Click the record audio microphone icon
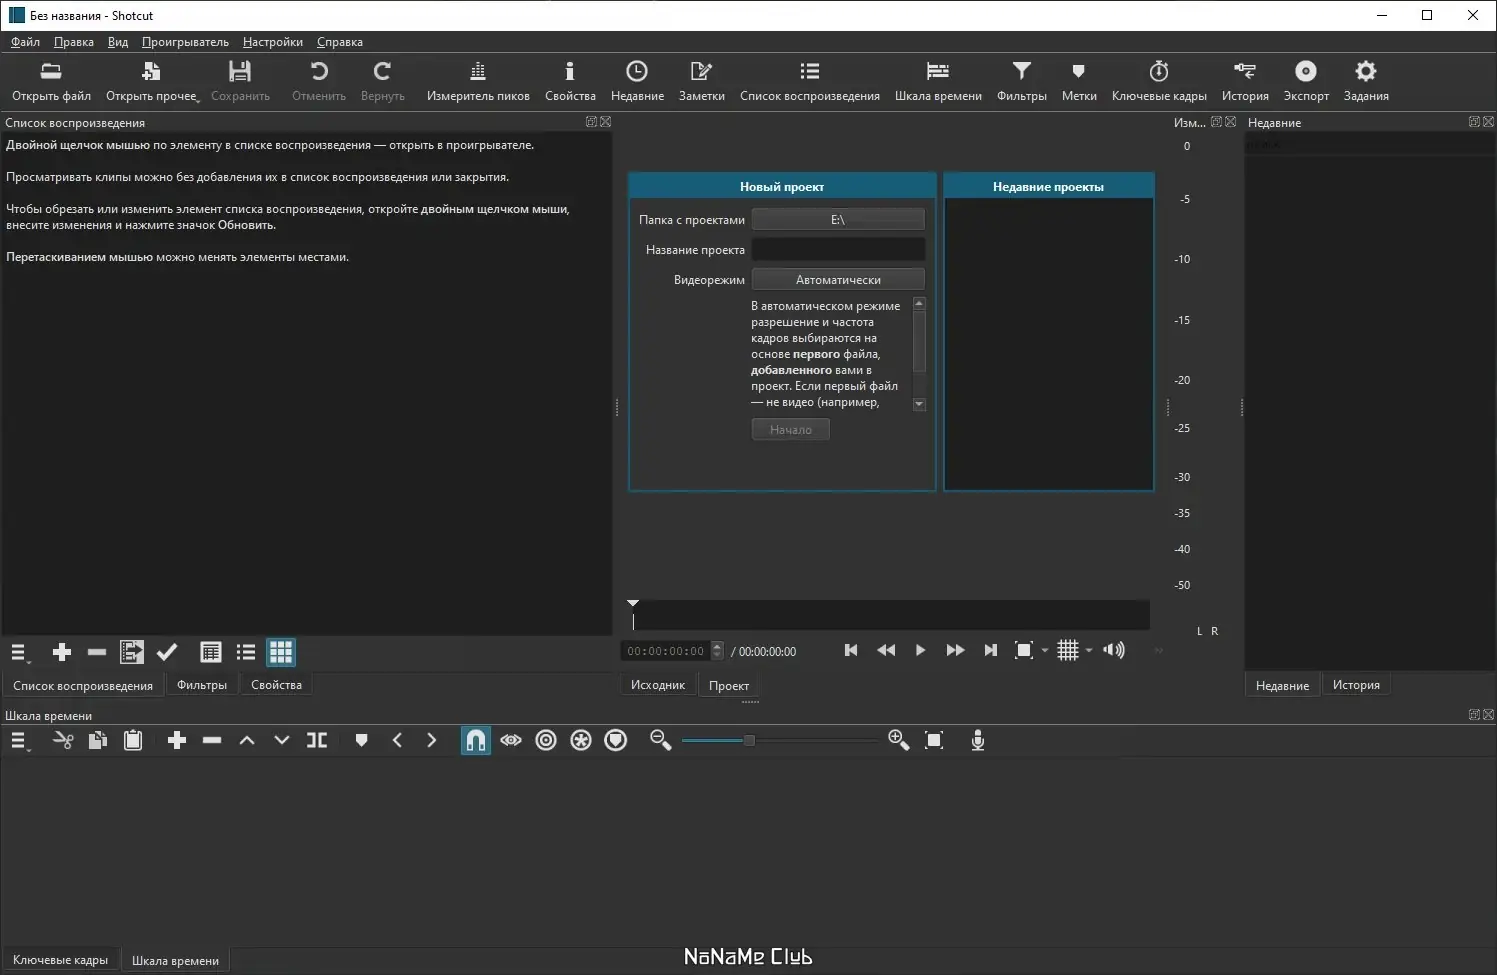 (x=978, y=740)
